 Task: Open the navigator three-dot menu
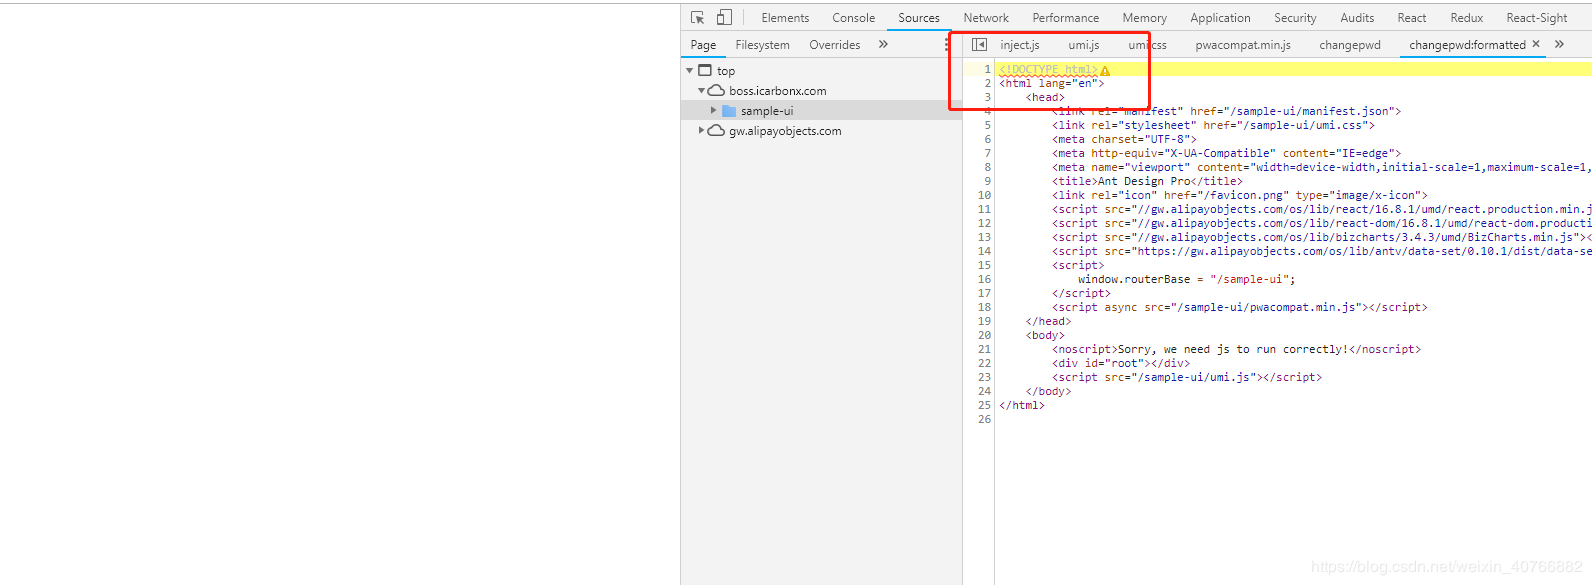click(947, 45)
